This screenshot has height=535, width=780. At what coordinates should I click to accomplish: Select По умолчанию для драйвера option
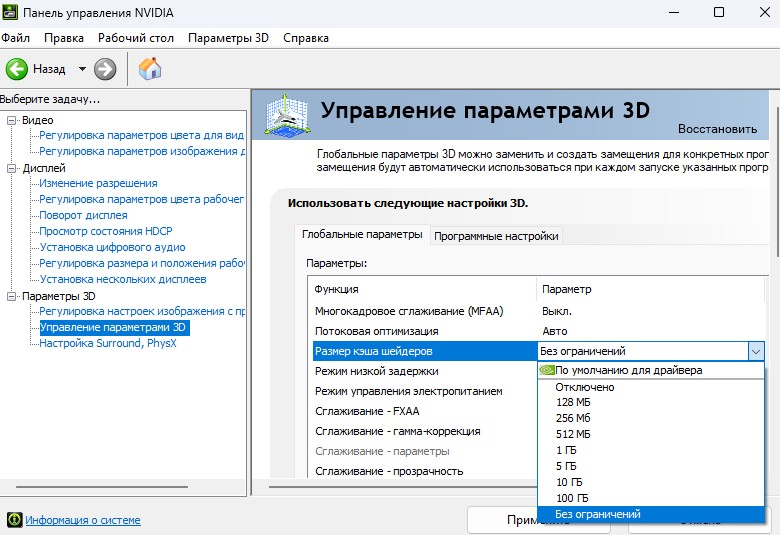[x=651, y=370]
